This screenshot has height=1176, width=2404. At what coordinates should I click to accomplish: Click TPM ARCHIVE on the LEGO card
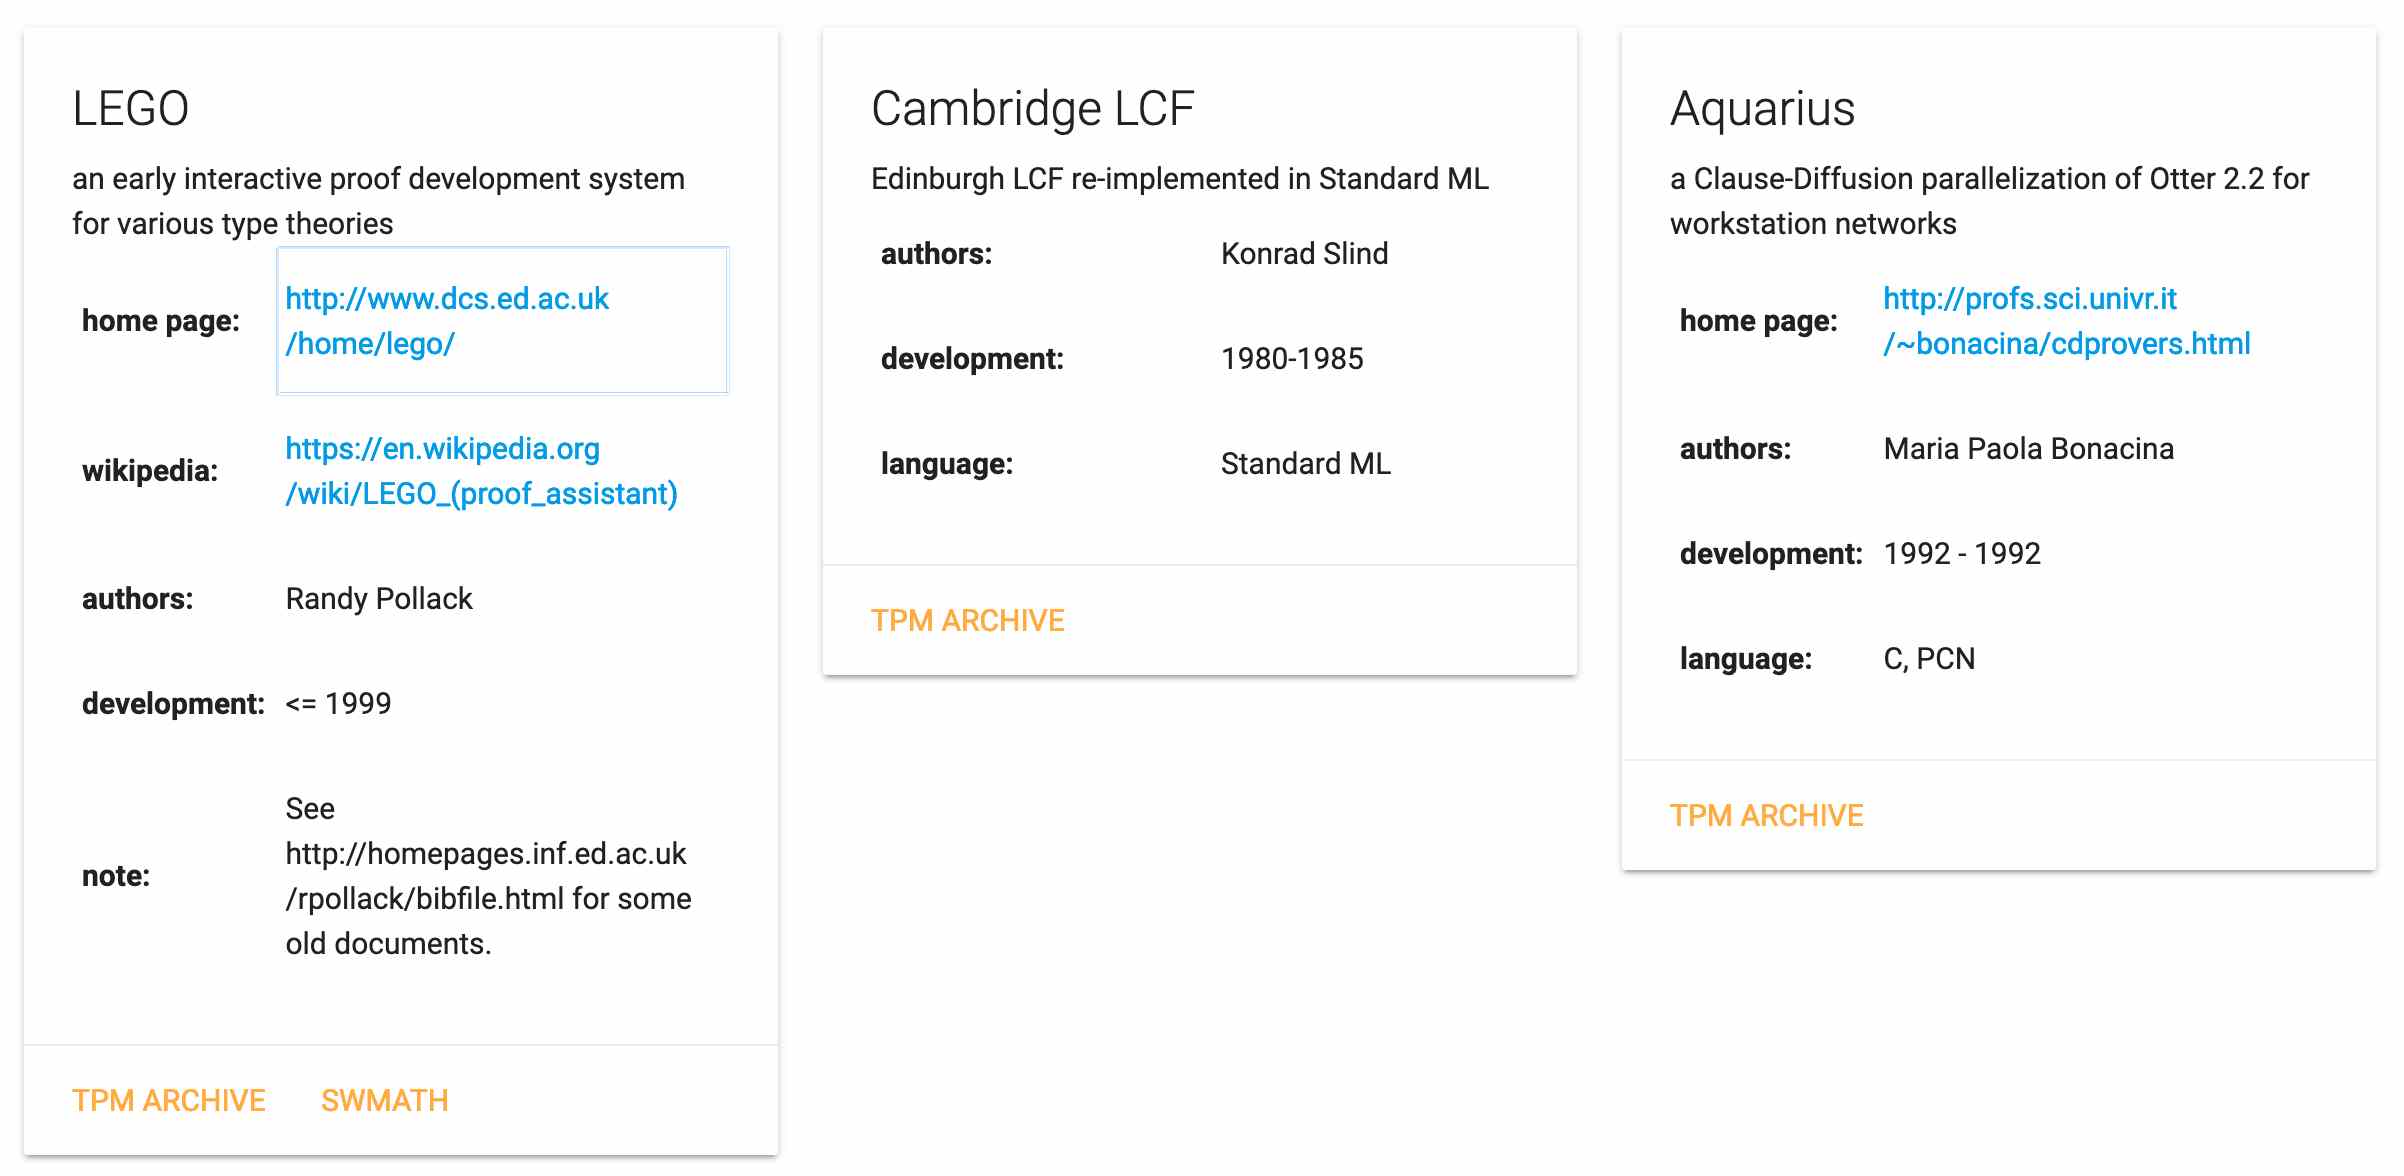coord(169,1100)
